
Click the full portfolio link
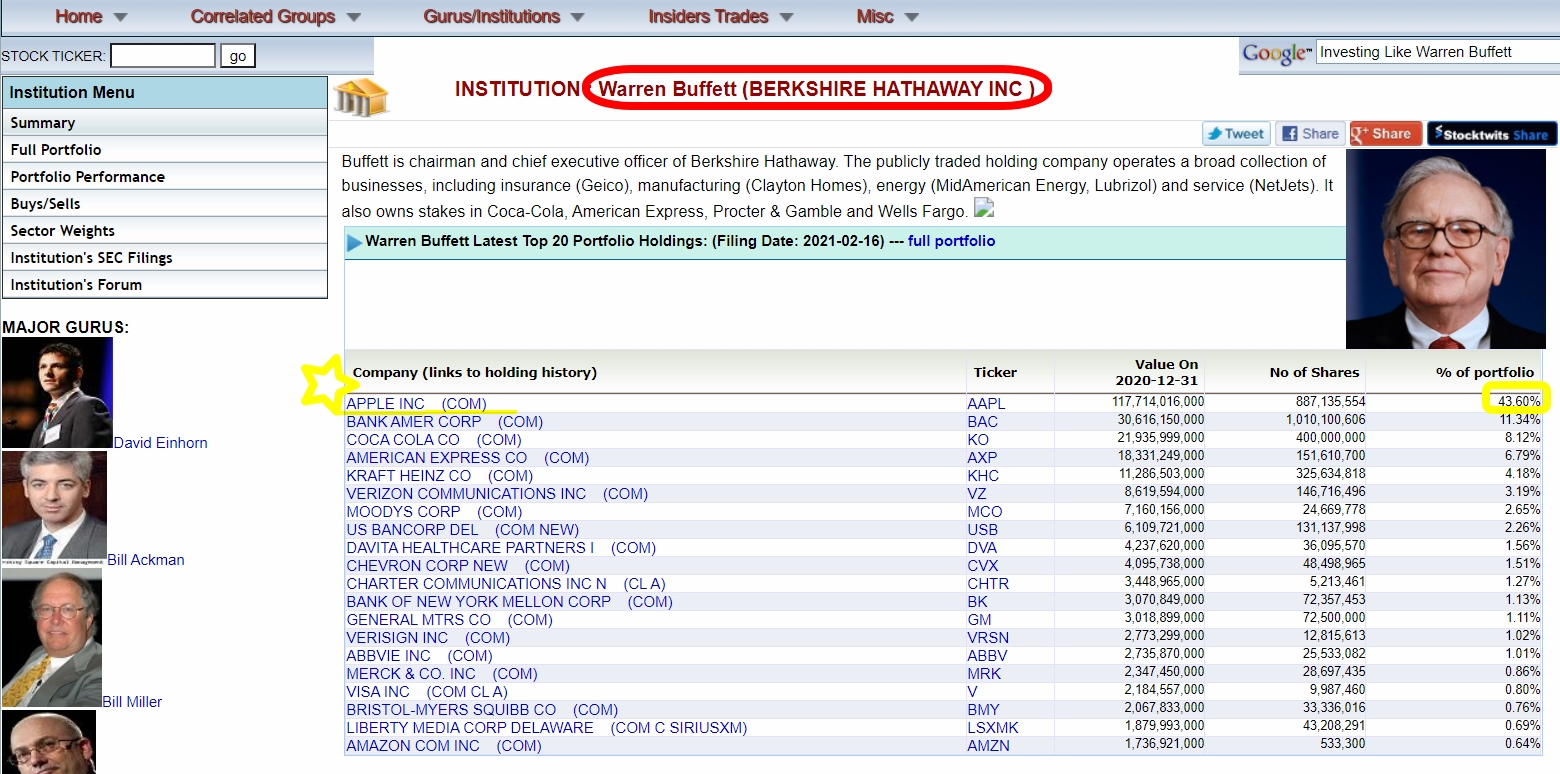click(951, 241)
